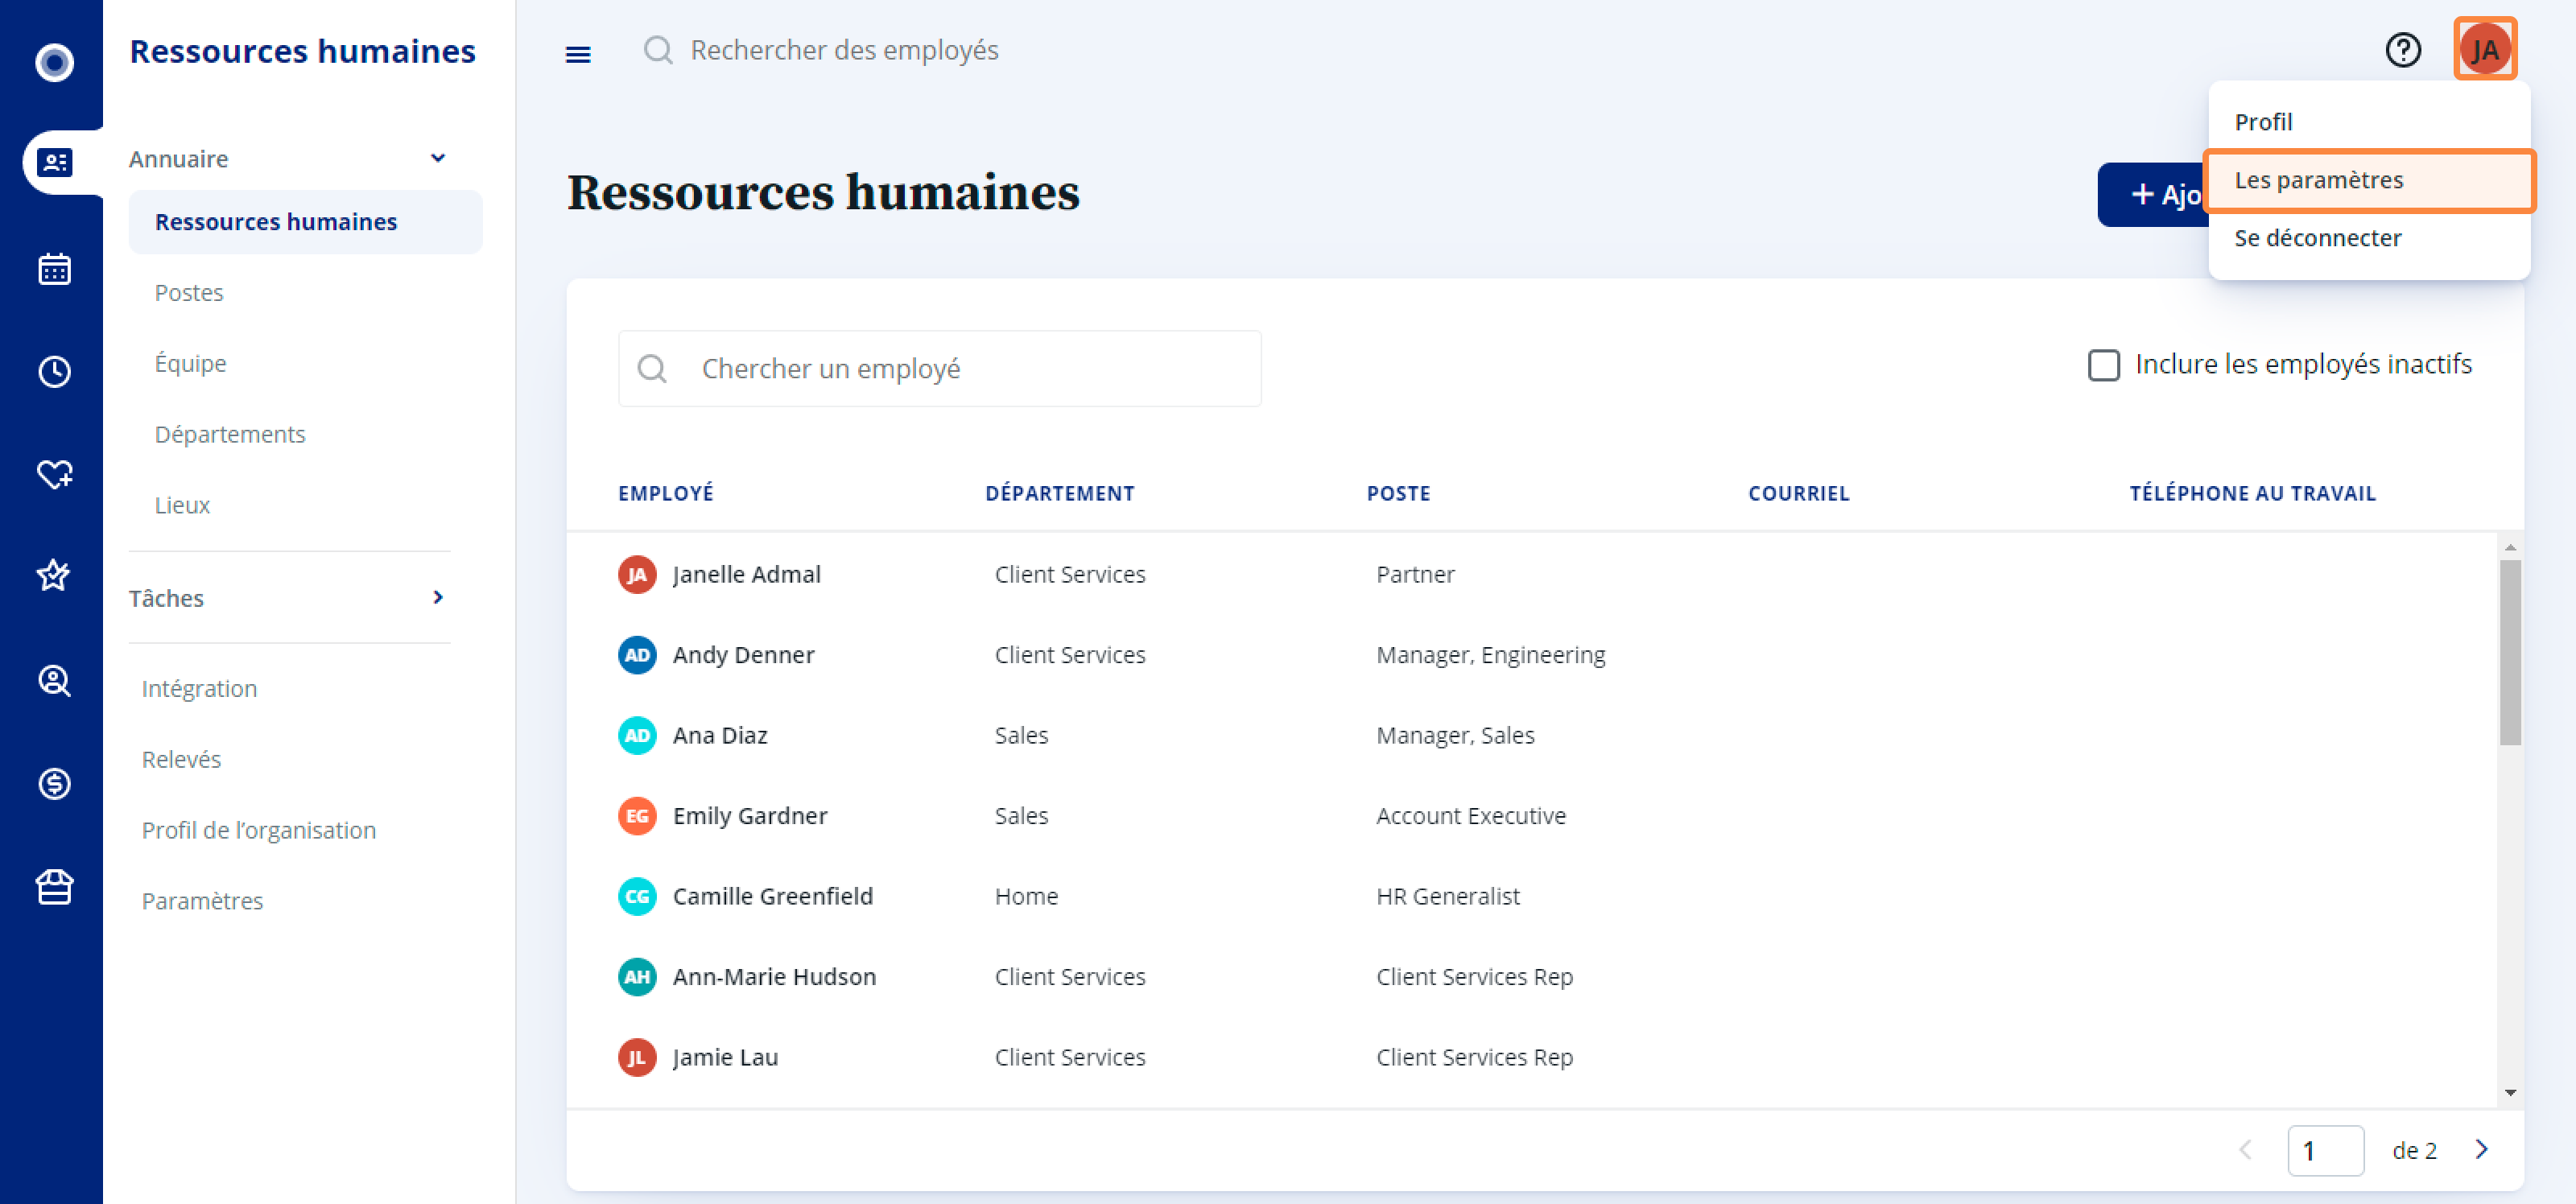2576x1204 pixels.
Task: Sort by COURRIEL column header
Action: [x=1799, y=494]
